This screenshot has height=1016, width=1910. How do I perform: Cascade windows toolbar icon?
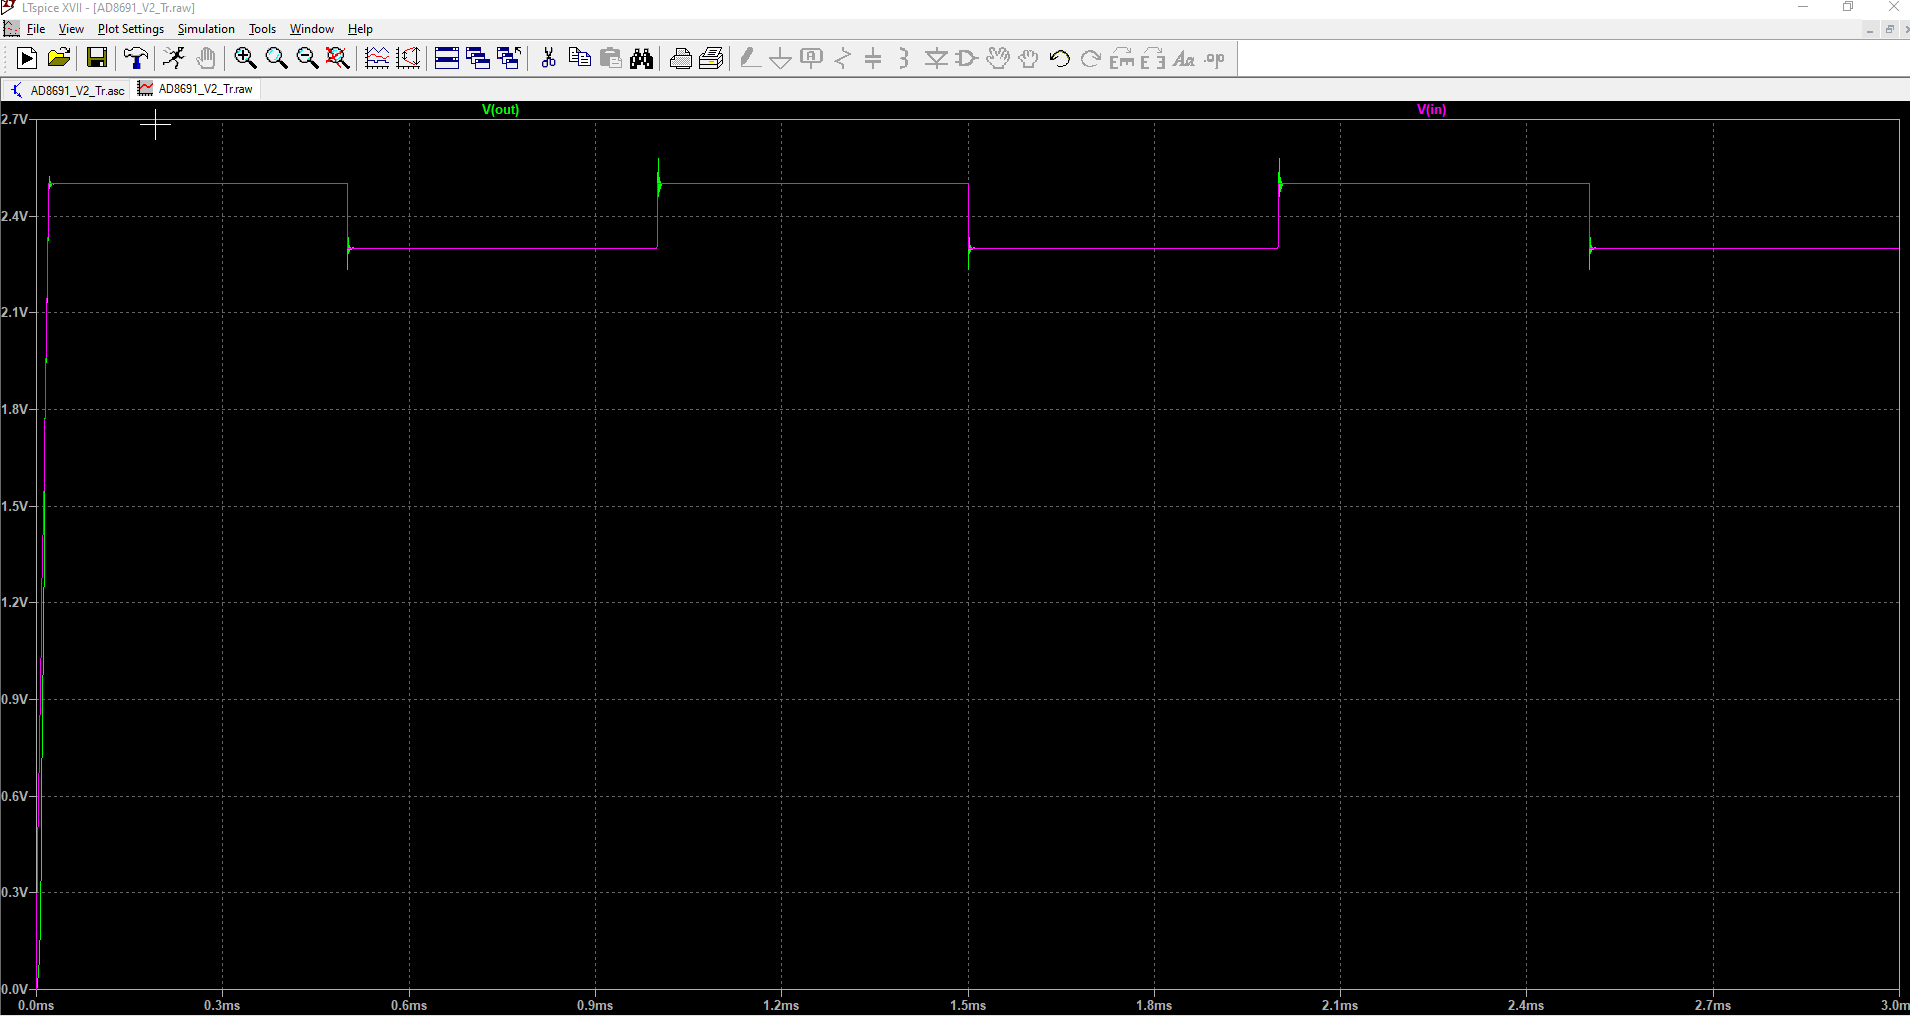point(478,58)
